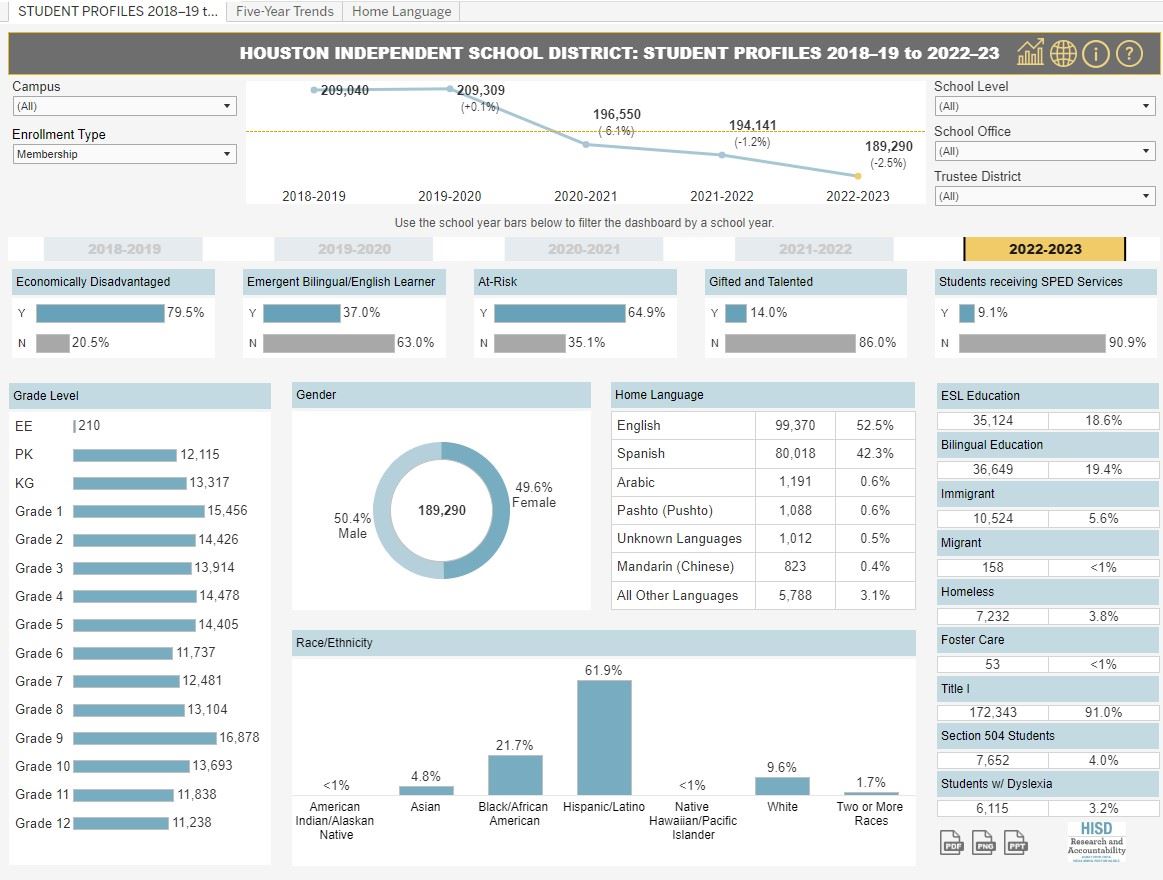Click the Black/African American bar 21.7%
Screen dimensions: 1163x880
tap(515, 775)
